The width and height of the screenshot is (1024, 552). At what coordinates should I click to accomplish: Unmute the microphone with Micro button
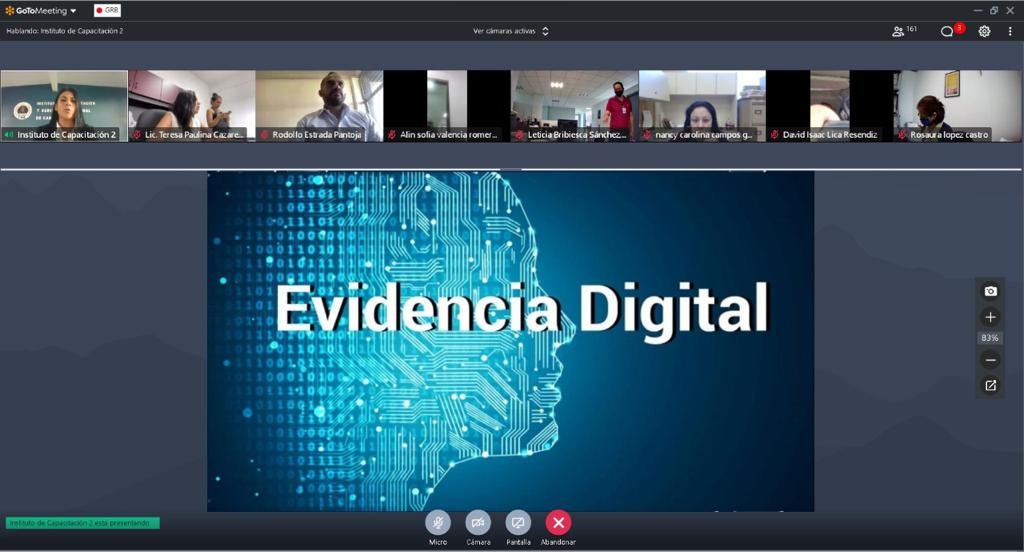pos(438,522)
